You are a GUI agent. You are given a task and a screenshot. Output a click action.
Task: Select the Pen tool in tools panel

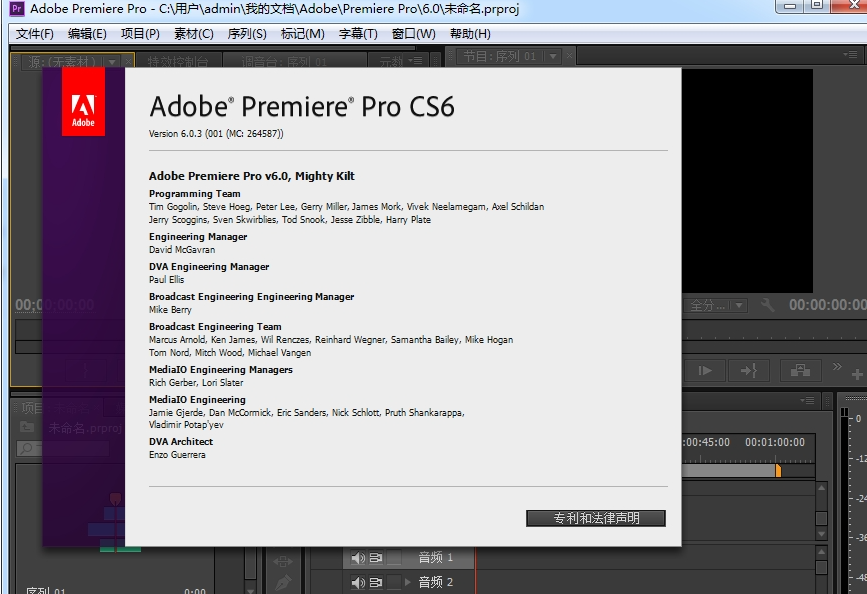tap(283, 582)
